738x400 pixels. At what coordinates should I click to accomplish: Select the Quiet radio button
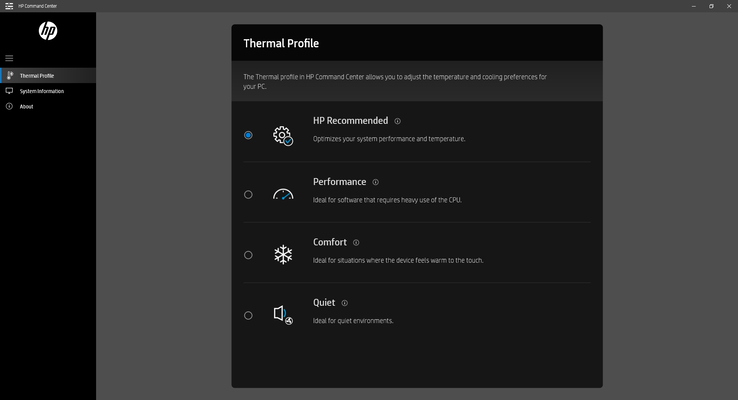click(x=248, y=315)
